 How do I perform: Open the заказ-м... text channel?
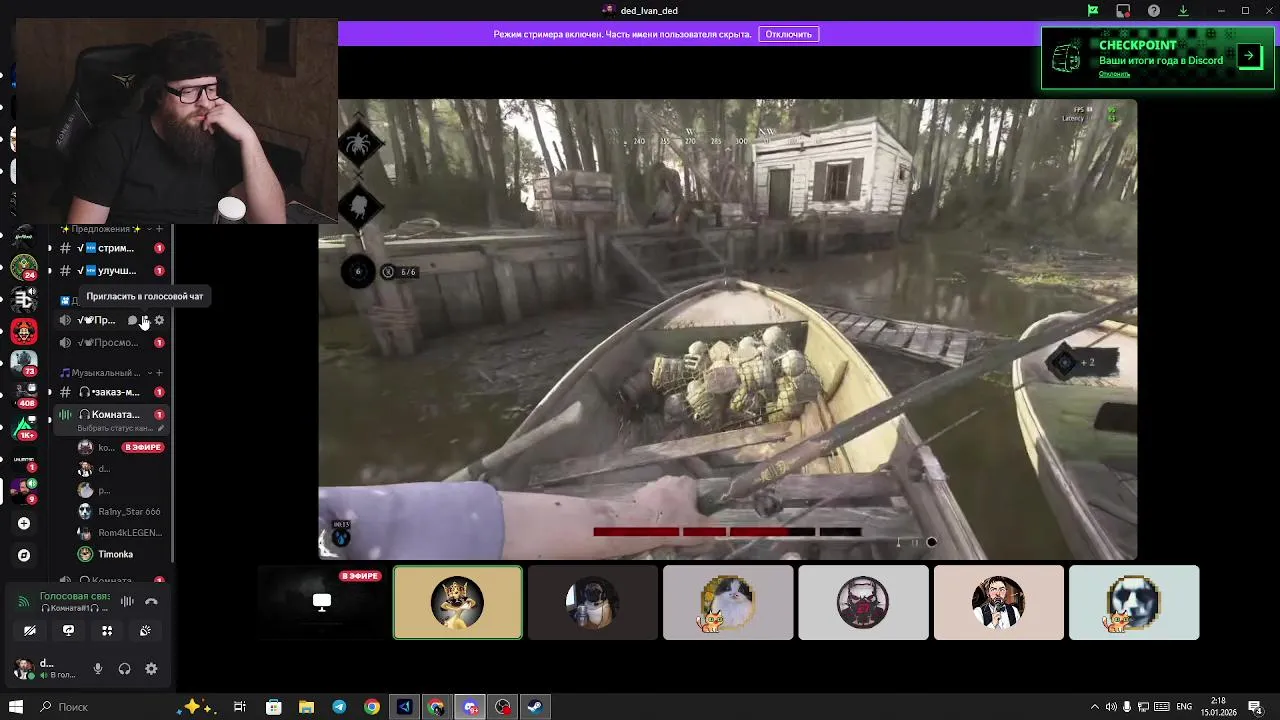(x=109, y=392)
